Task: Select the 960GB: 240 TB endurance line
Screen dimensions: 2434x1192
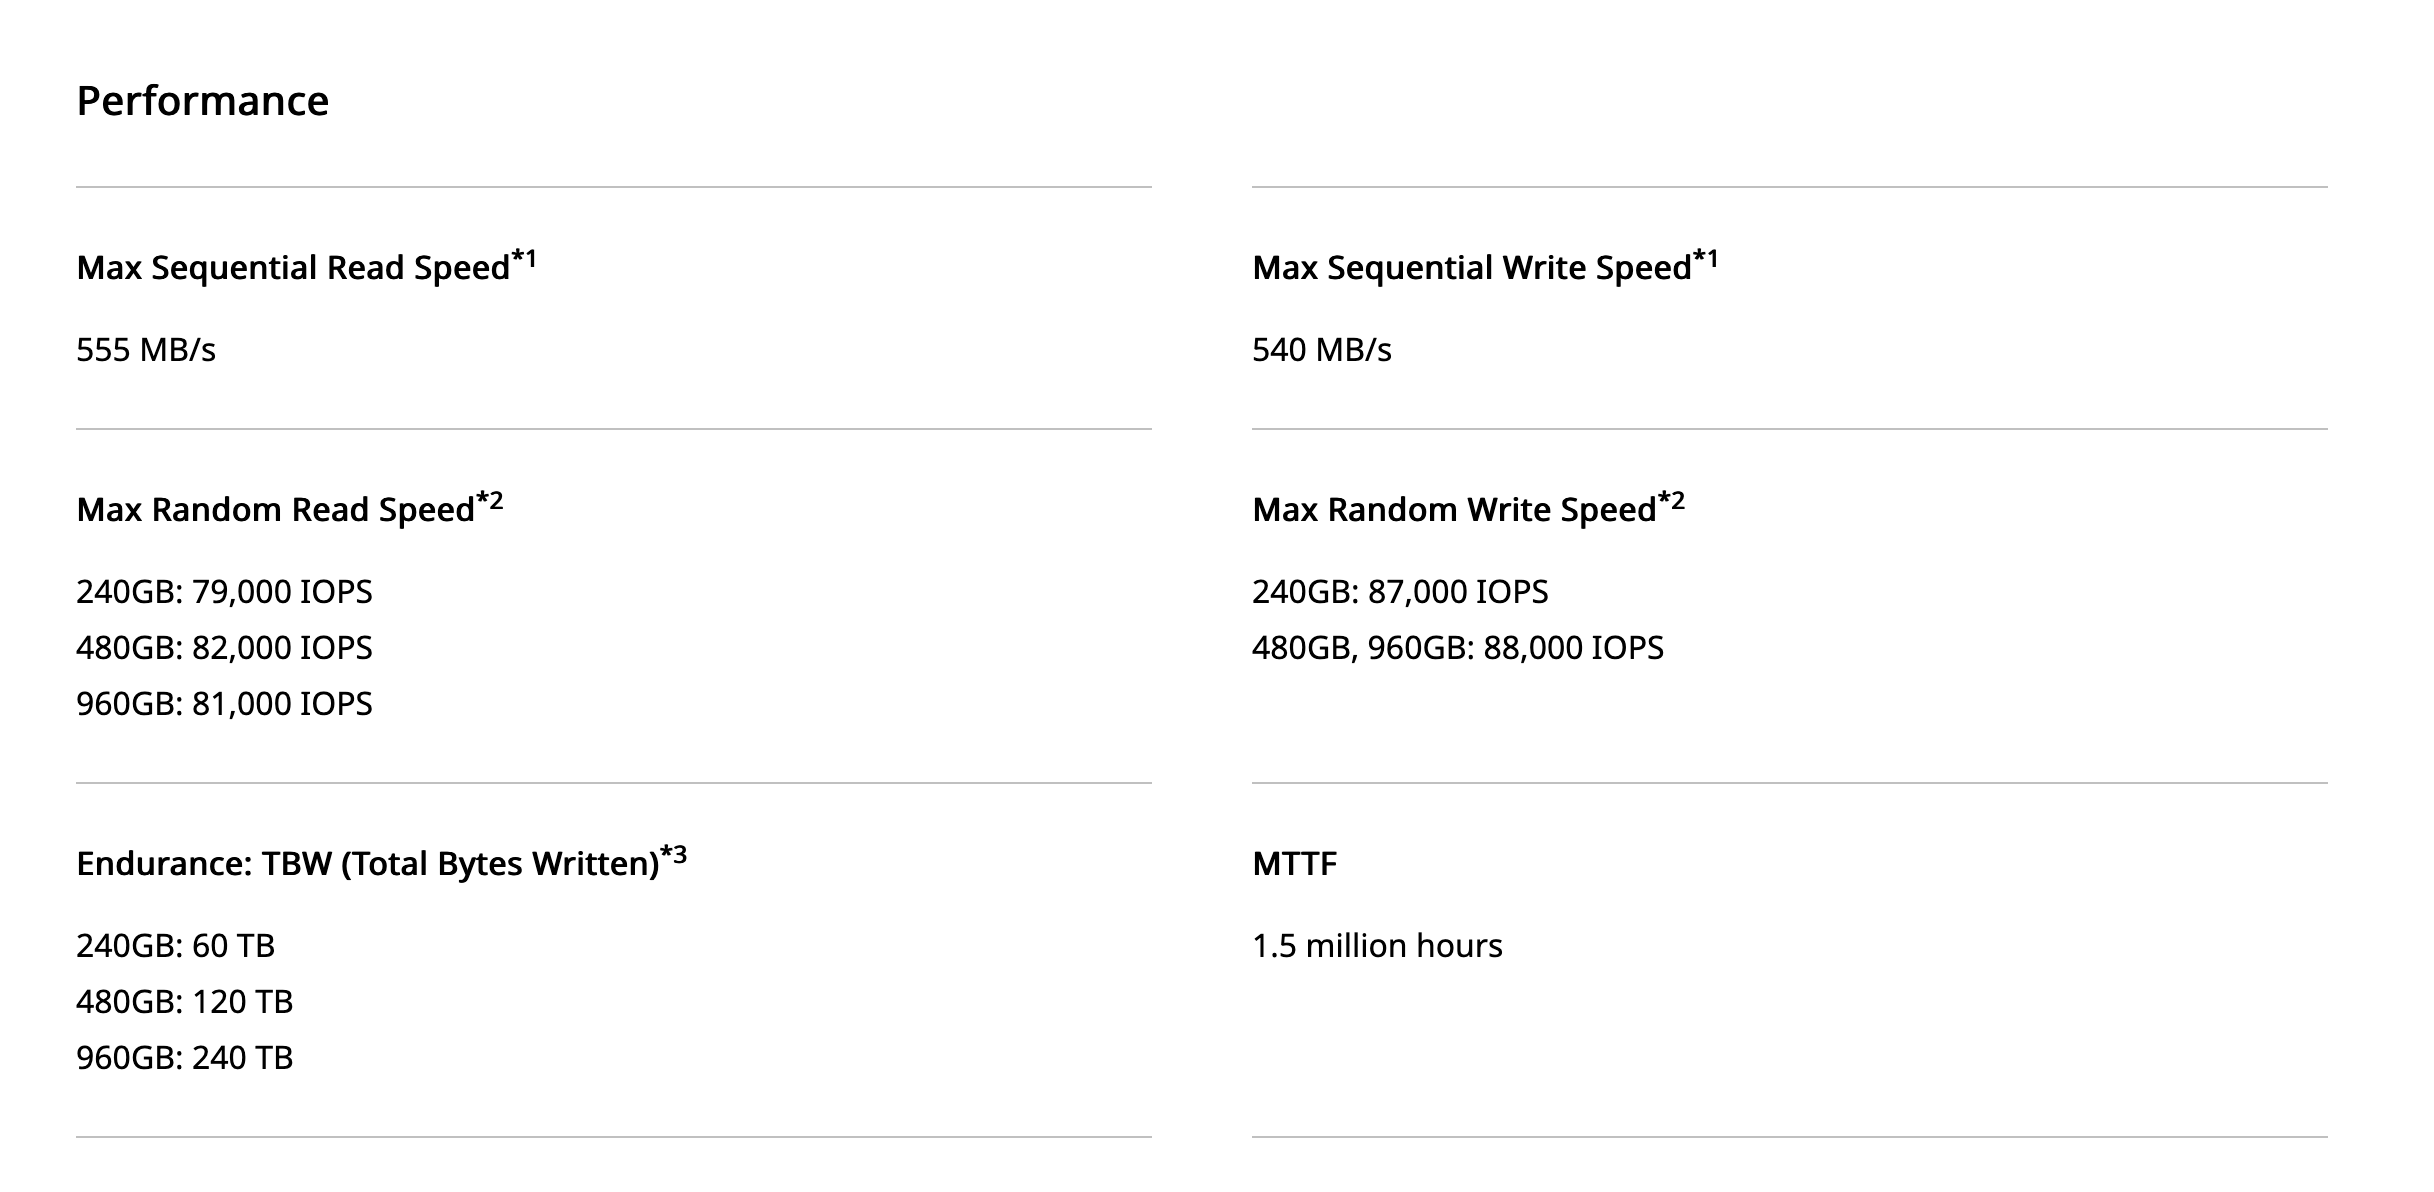Action: tap(184, 1058)
